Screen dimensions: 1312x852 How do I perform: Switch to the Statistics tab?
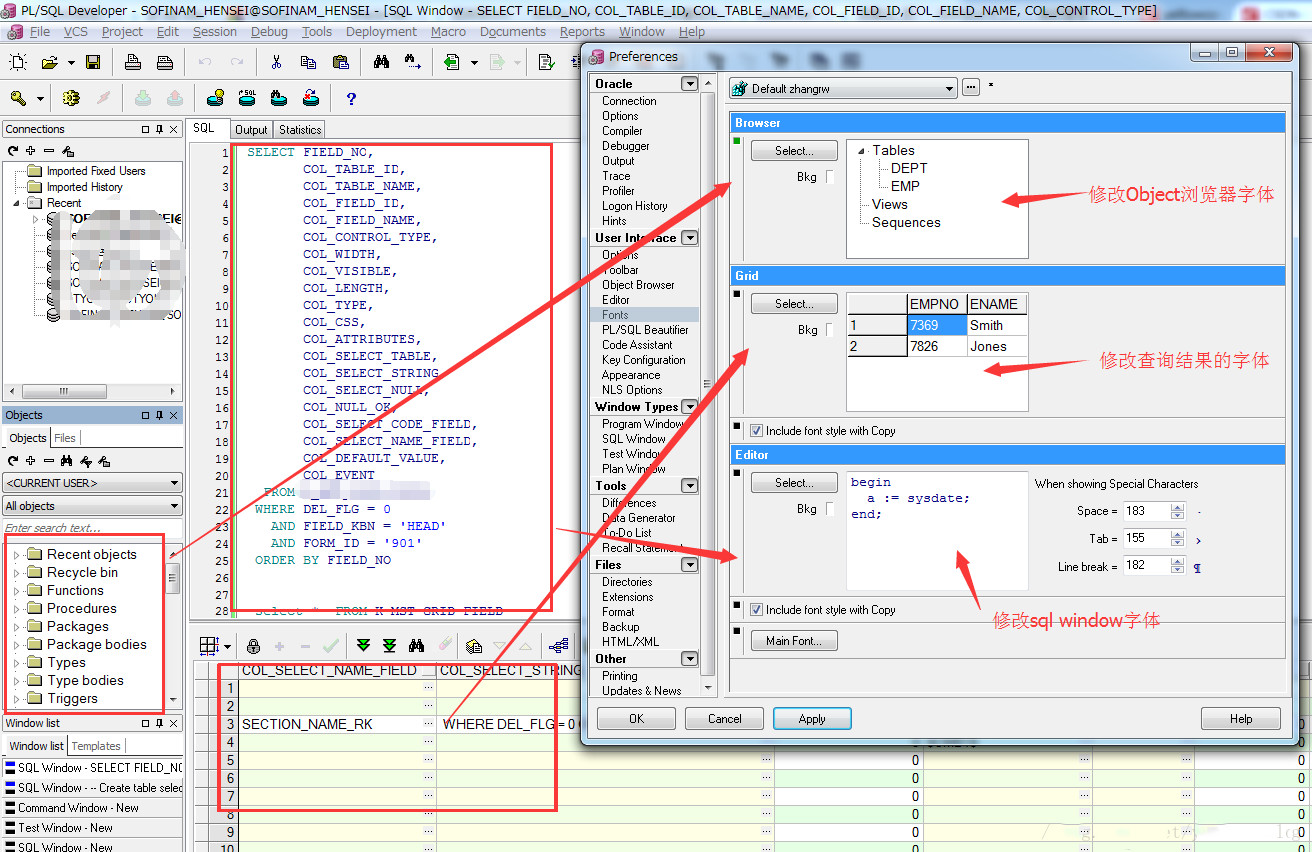300,130
